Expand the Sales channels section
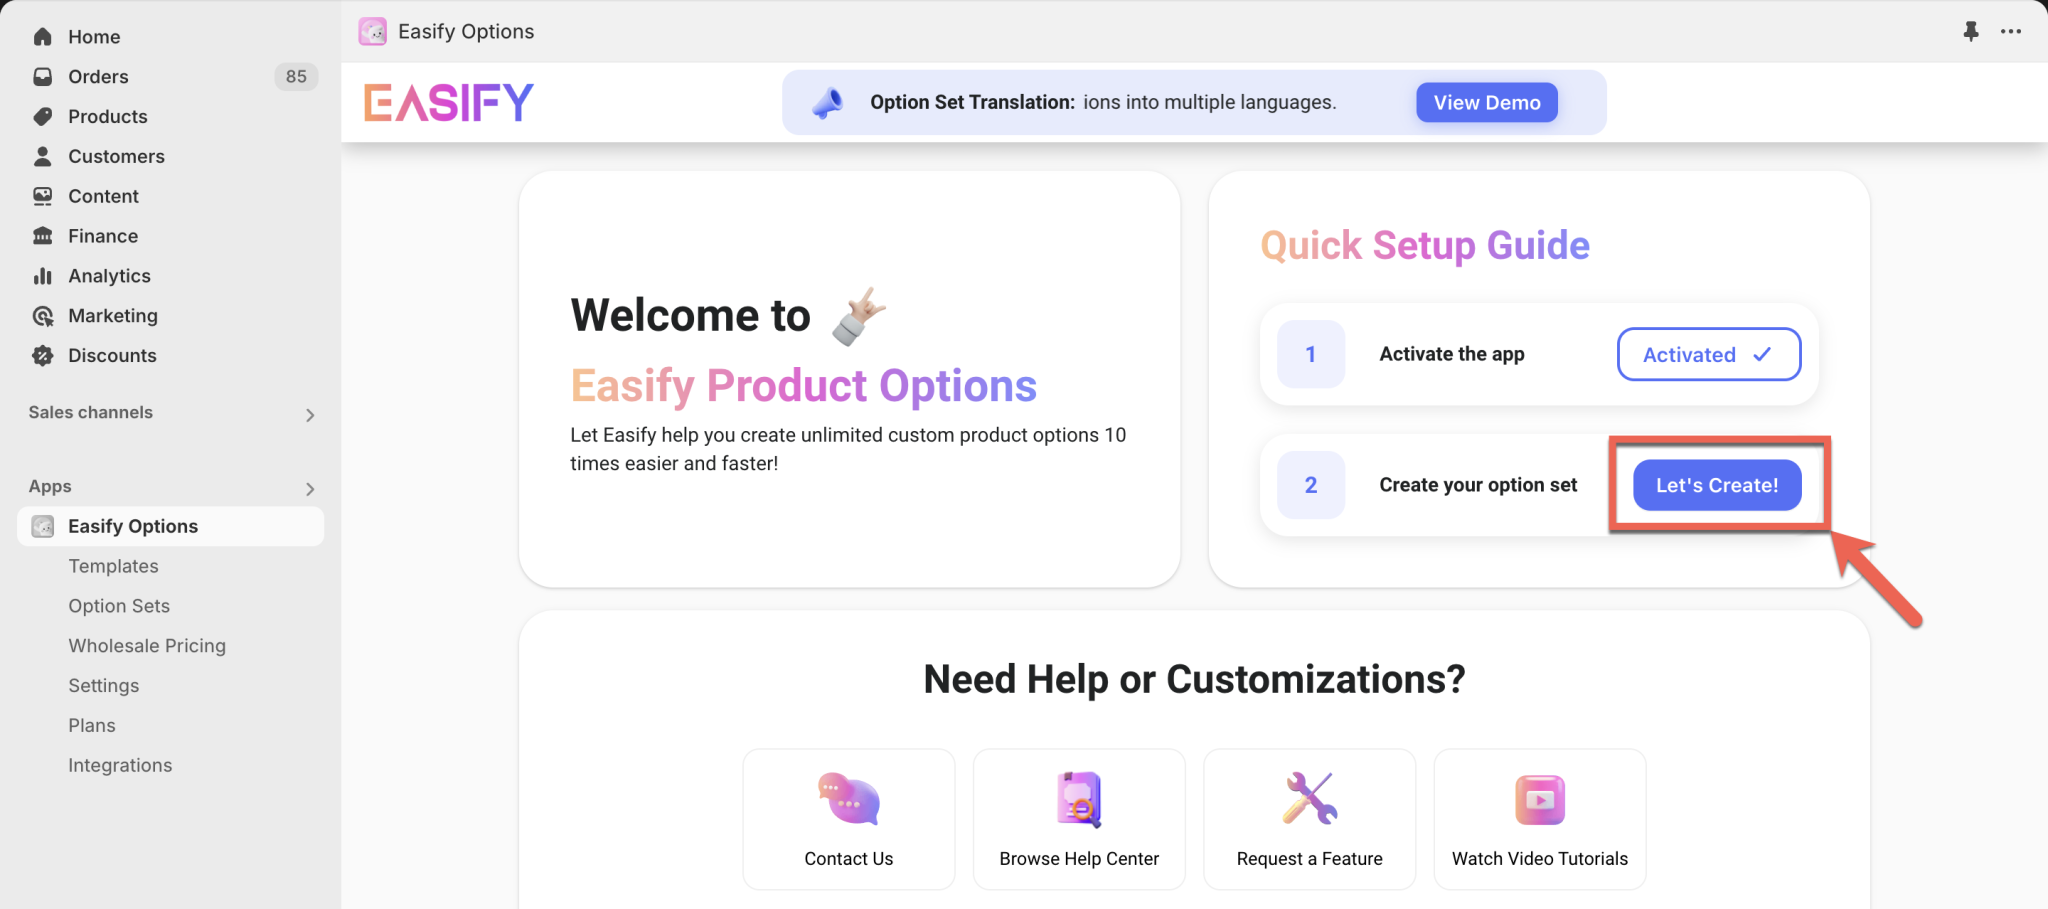 tap(310, 414)
